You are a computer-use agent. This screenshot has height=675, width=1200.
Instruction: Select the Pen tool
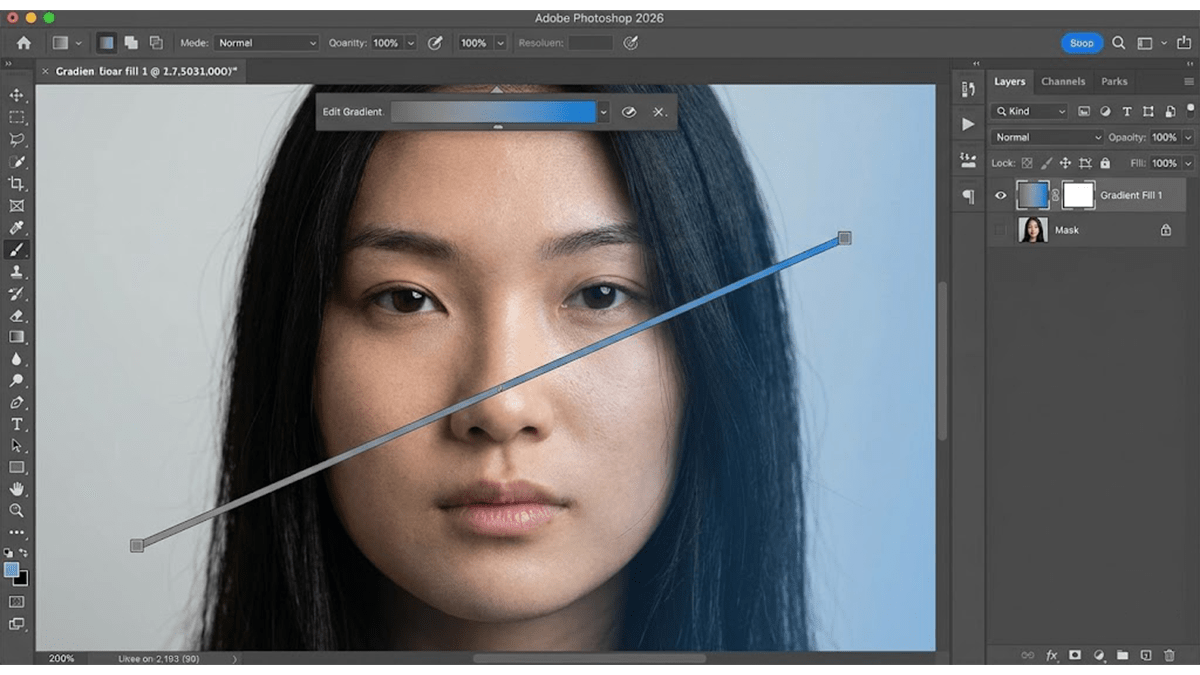(x=16, y=403)
